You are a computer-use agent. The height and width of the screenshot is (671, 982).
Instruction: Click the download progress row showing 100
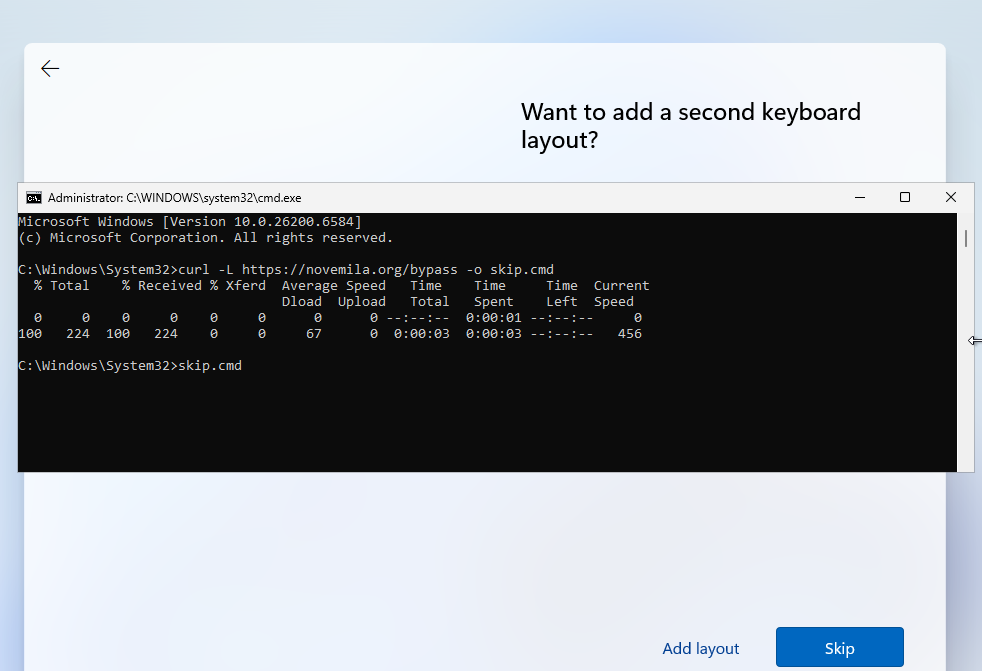[330, 333]
